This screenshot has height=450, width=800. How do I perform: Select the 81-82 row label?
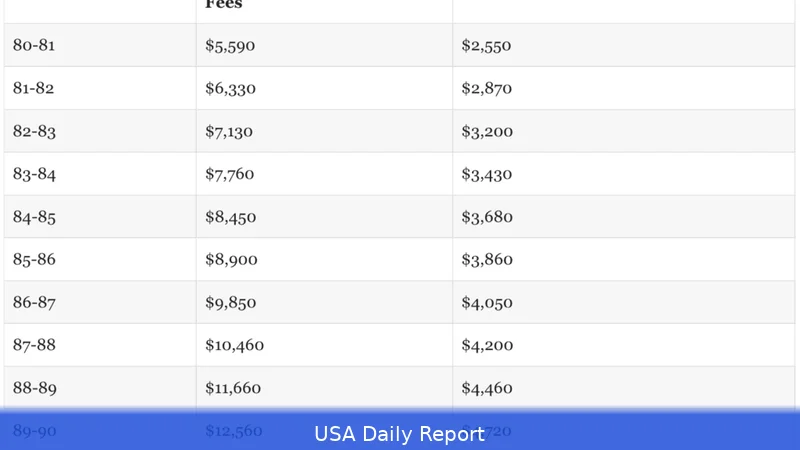pos(34,88)
